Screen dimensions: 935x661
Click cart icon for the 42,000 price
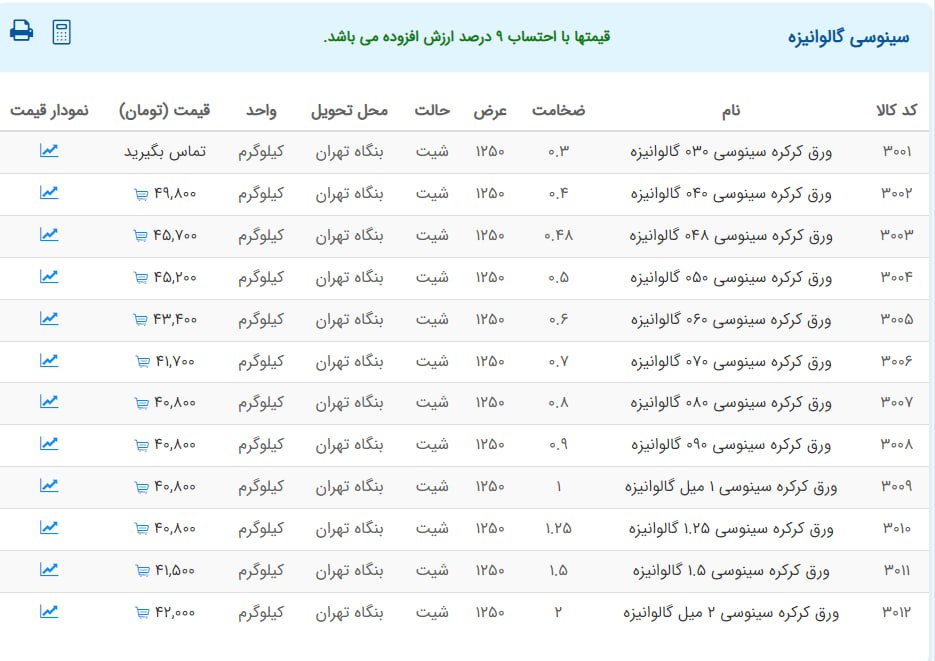(140, 613)
